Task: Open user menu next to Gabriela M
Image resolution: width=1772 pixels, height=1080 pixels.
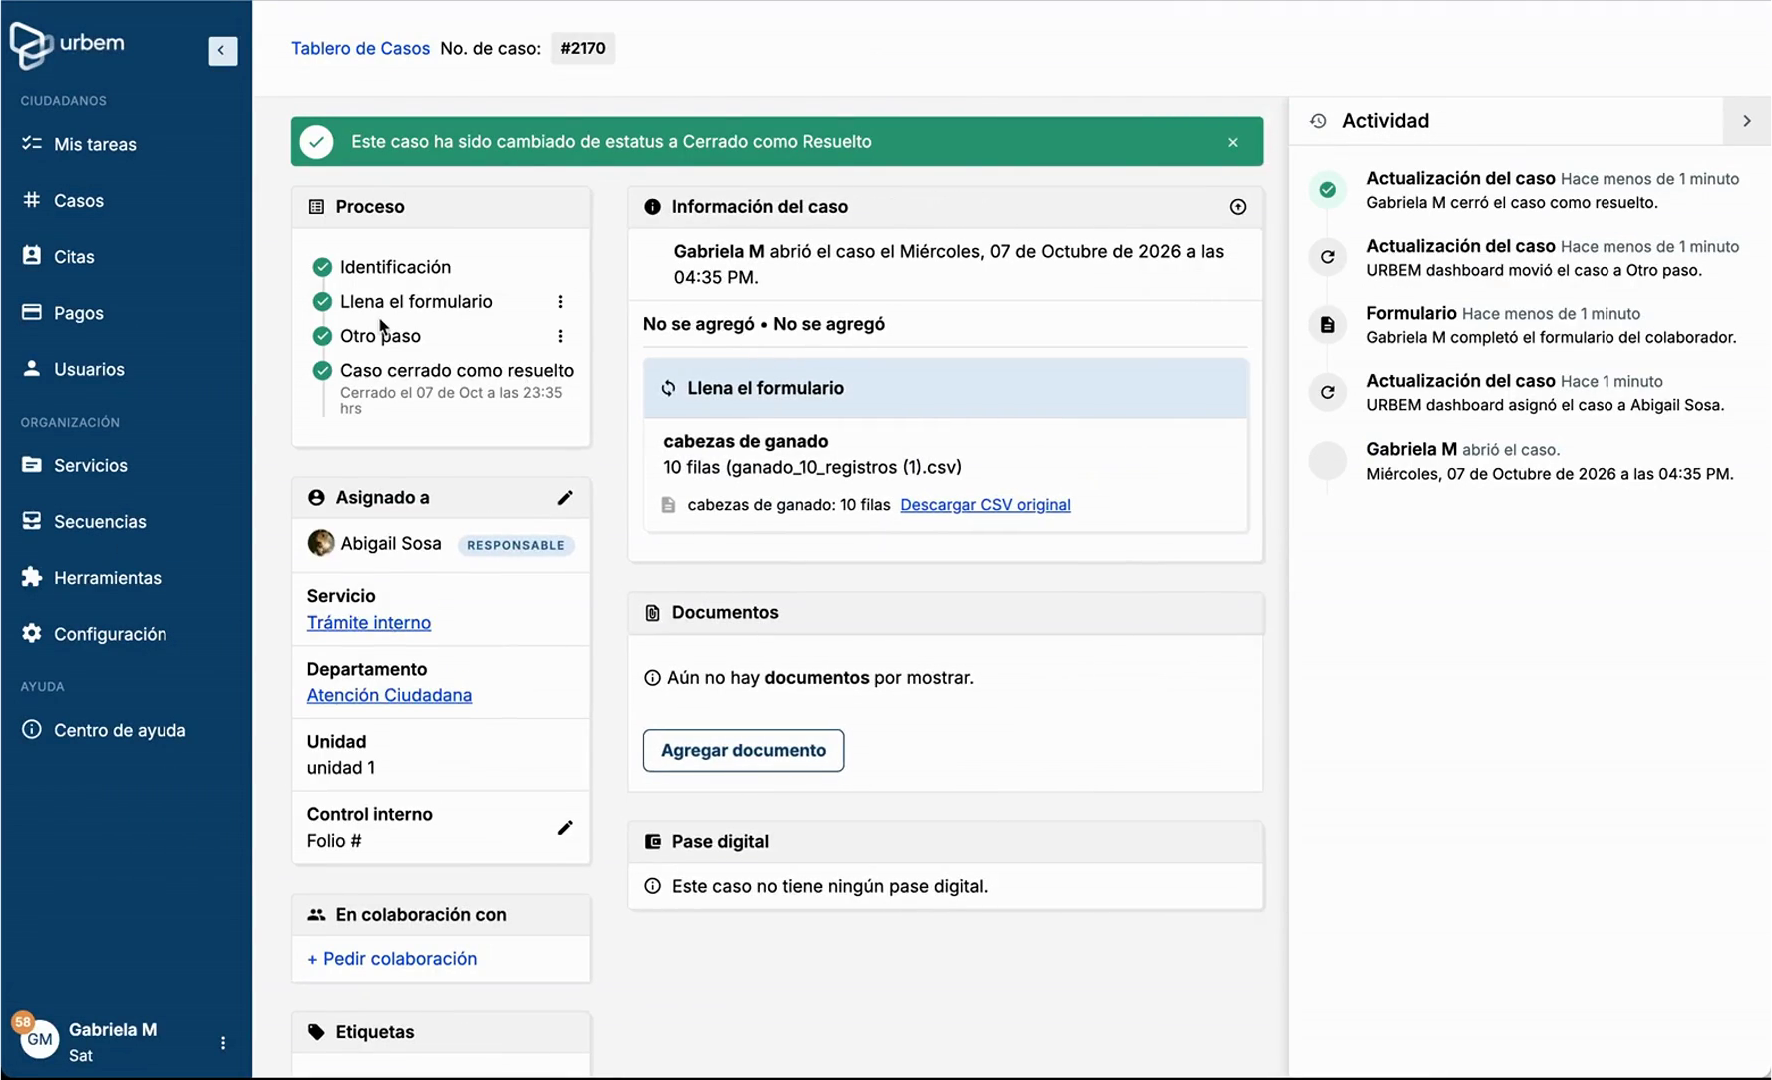Action: [222, 1042]
